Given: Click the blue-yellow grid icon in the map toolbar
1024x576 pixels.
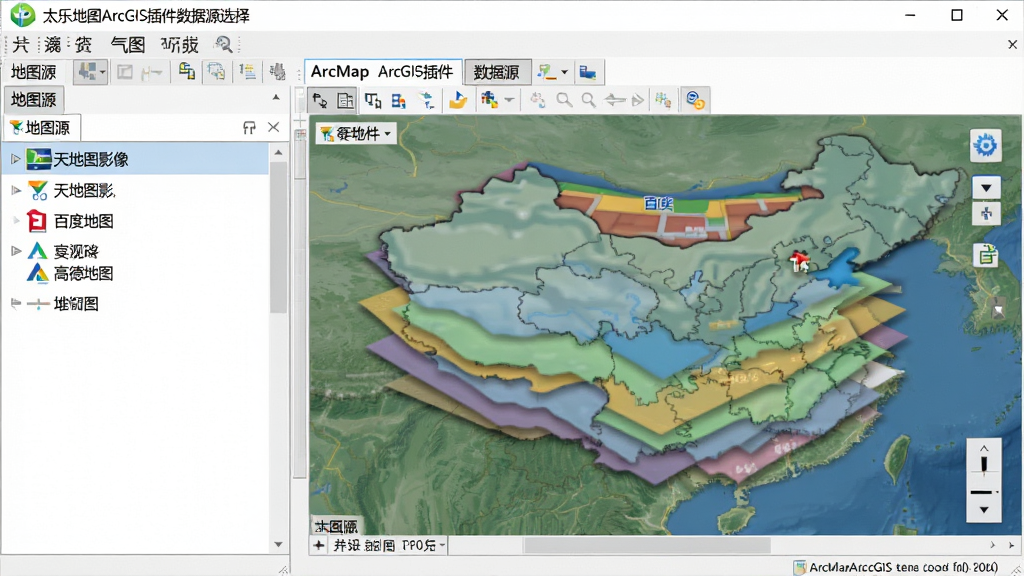Looking at the screenshot, I should pos(398,100).
